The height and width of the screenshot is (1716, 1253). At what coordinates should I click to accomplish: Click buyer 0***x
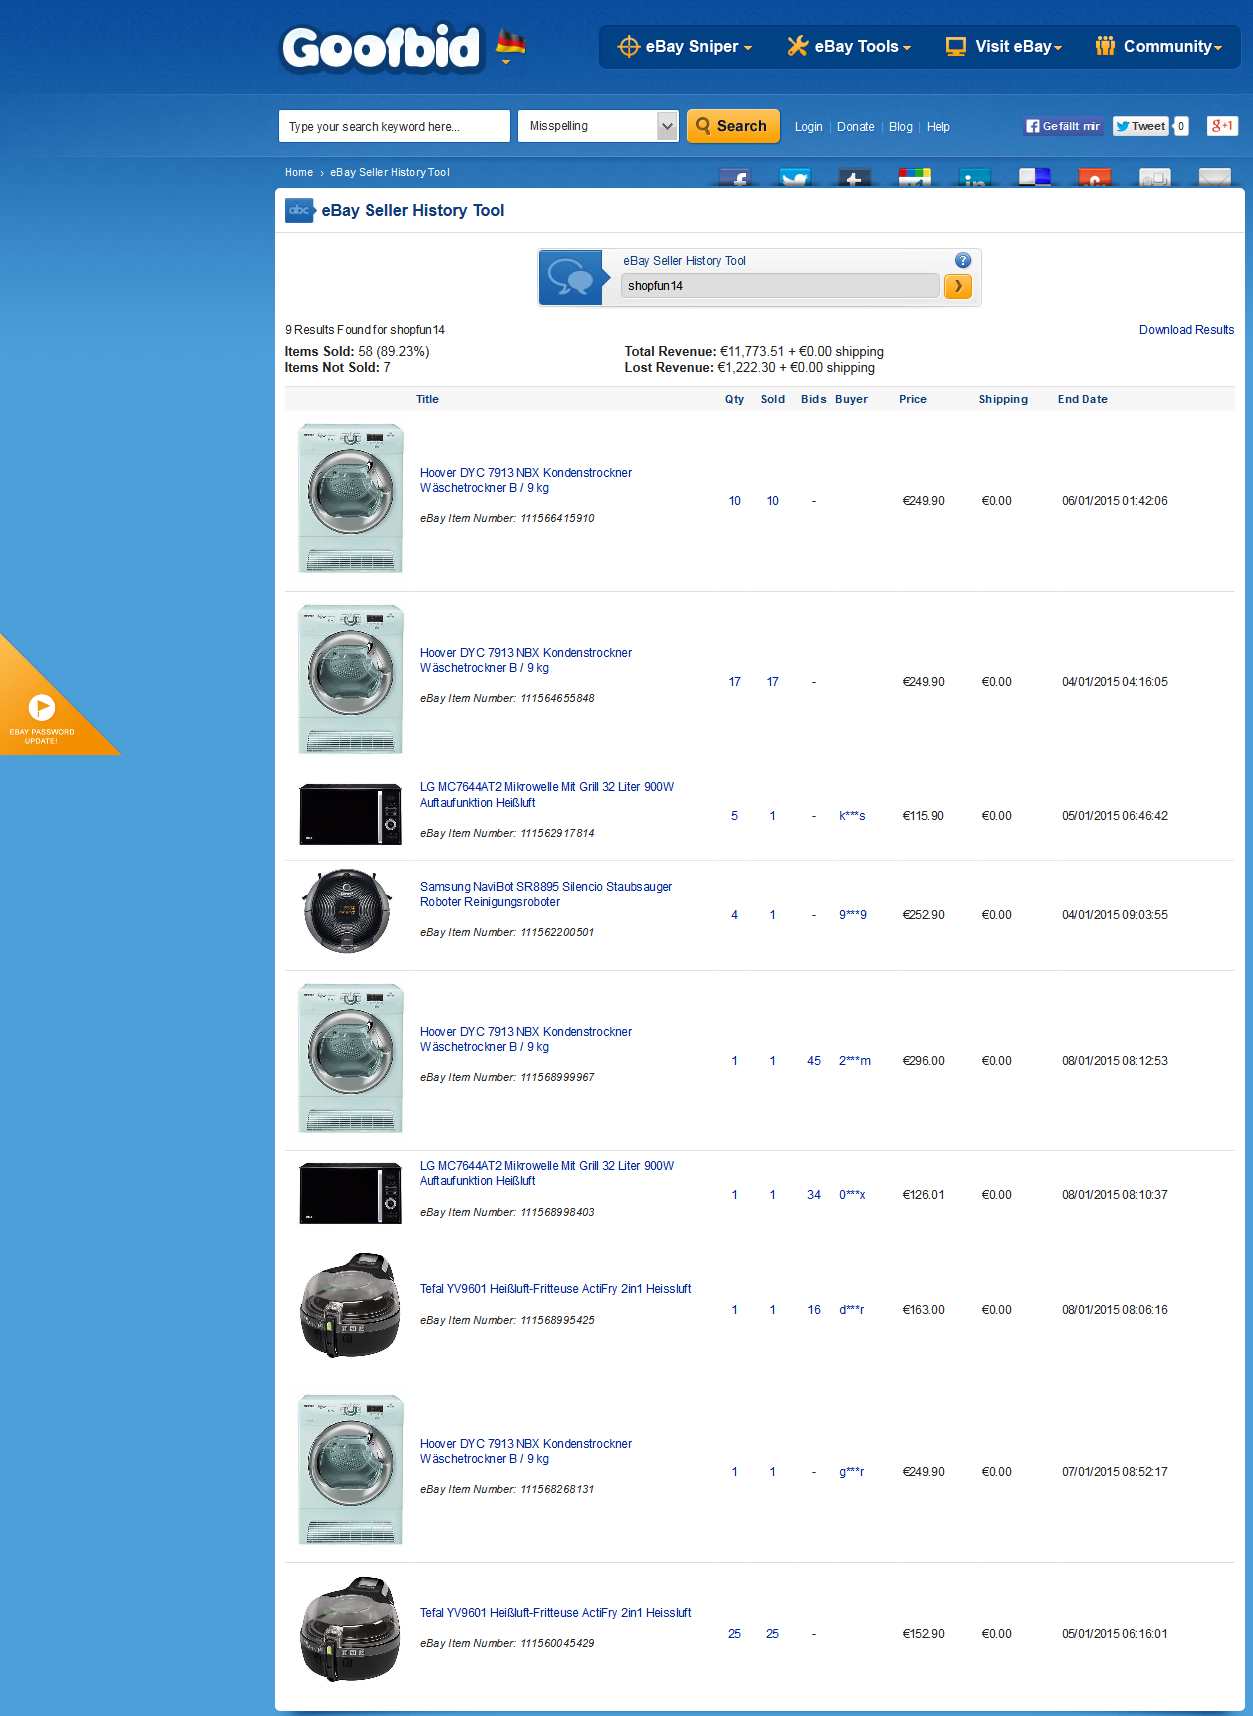(852, 1195)
